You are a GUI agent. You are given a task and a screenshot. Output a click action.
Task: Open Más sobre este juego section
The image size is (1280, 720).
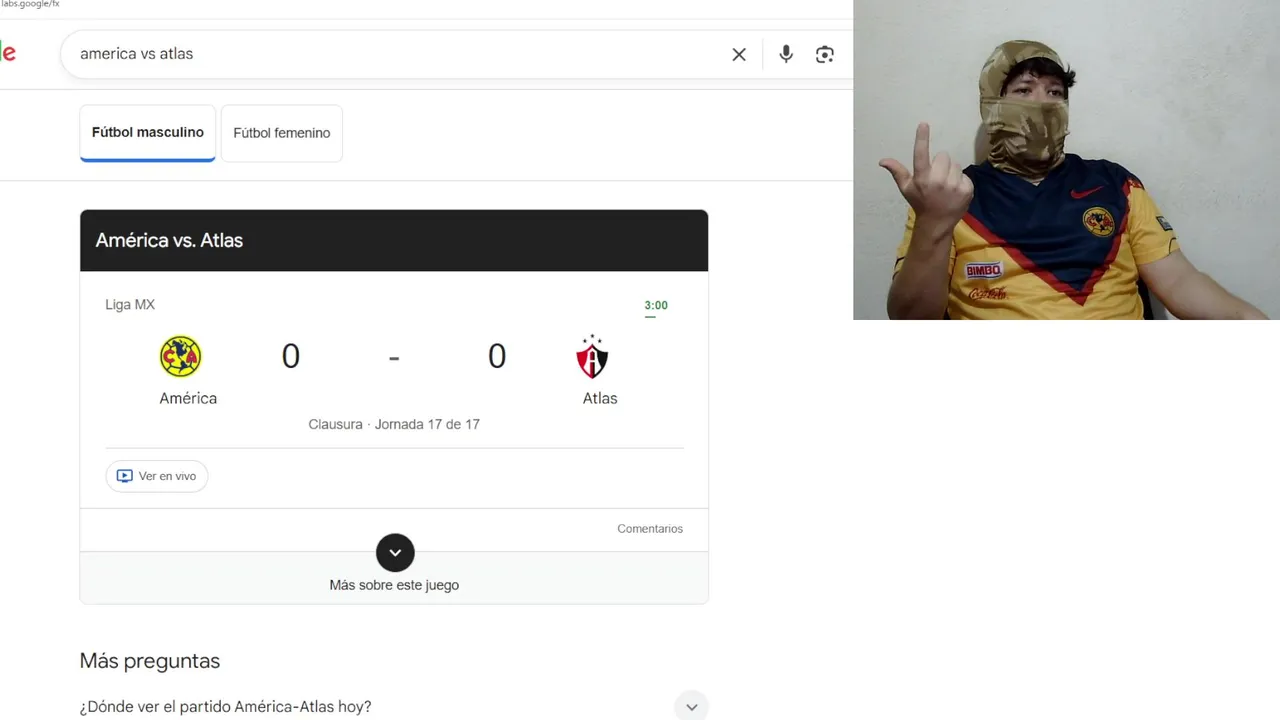point(394,585)
